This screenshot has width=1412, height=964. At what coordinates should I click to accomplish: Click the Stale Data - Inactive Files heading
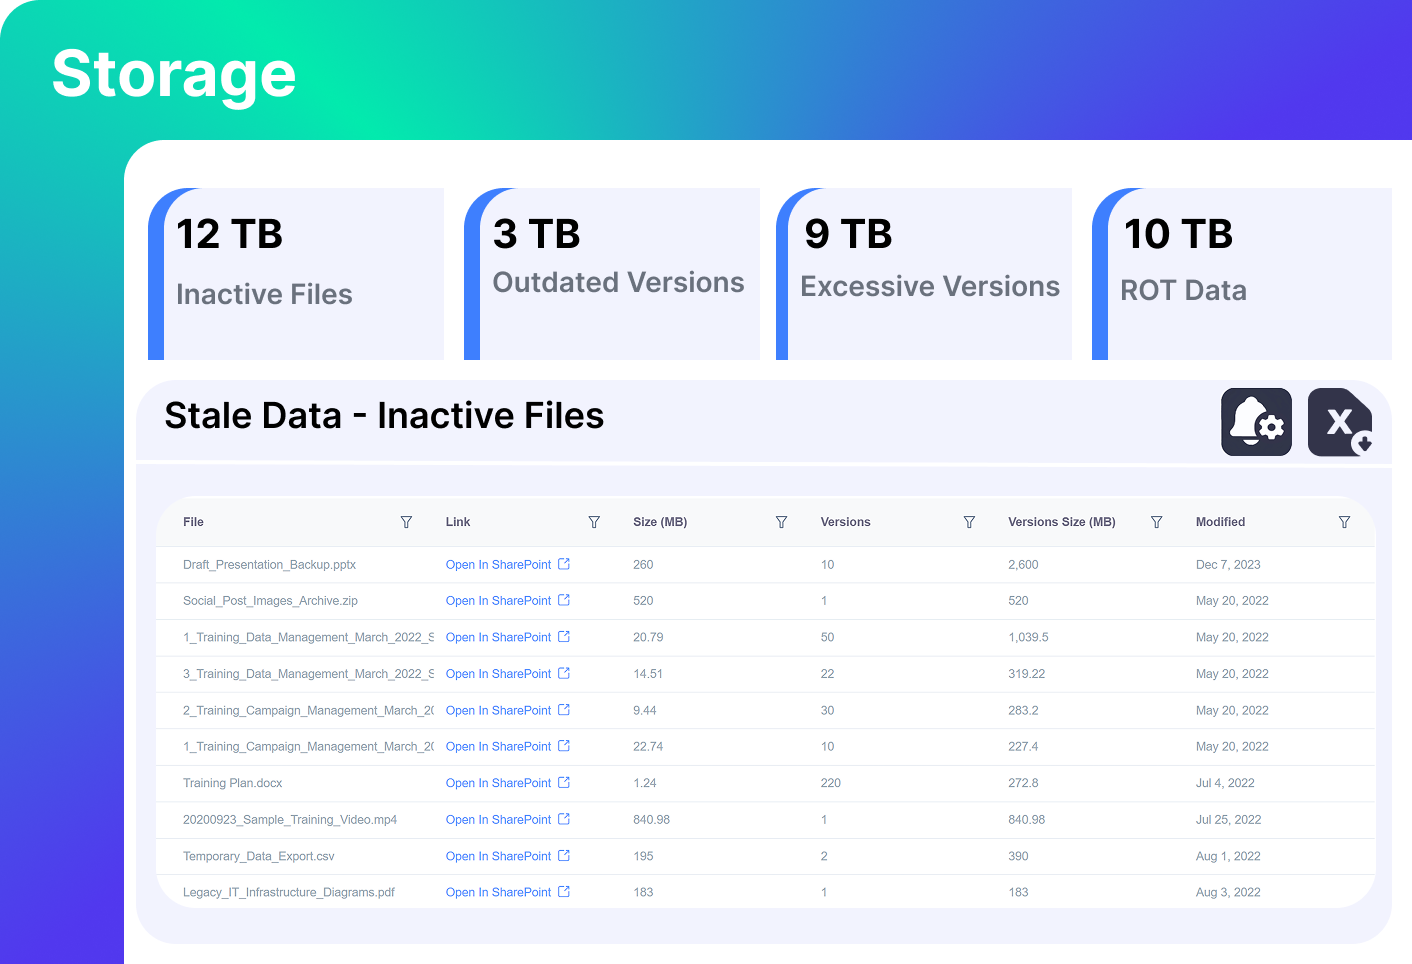point(384,415)
